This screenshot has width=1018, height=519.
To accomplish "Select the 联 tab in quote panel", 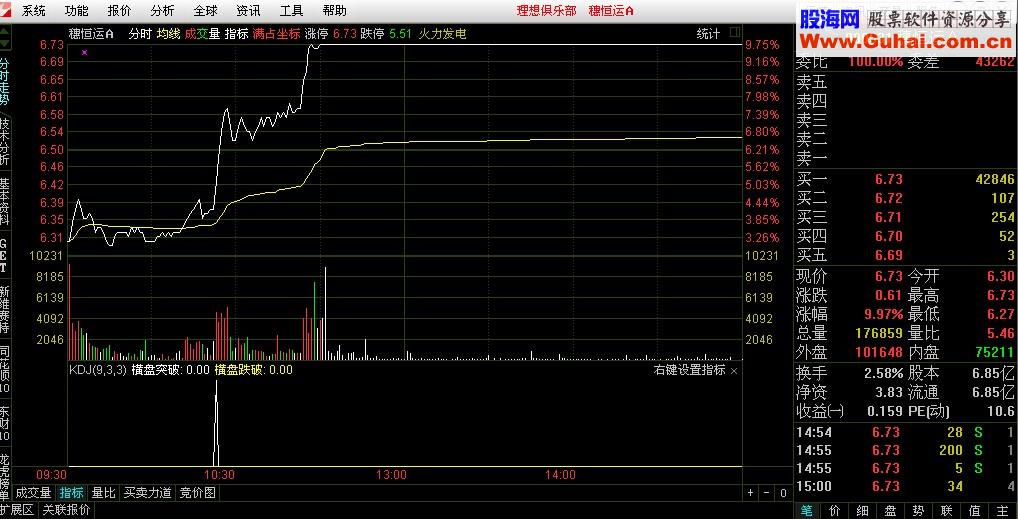I will 947,511.
